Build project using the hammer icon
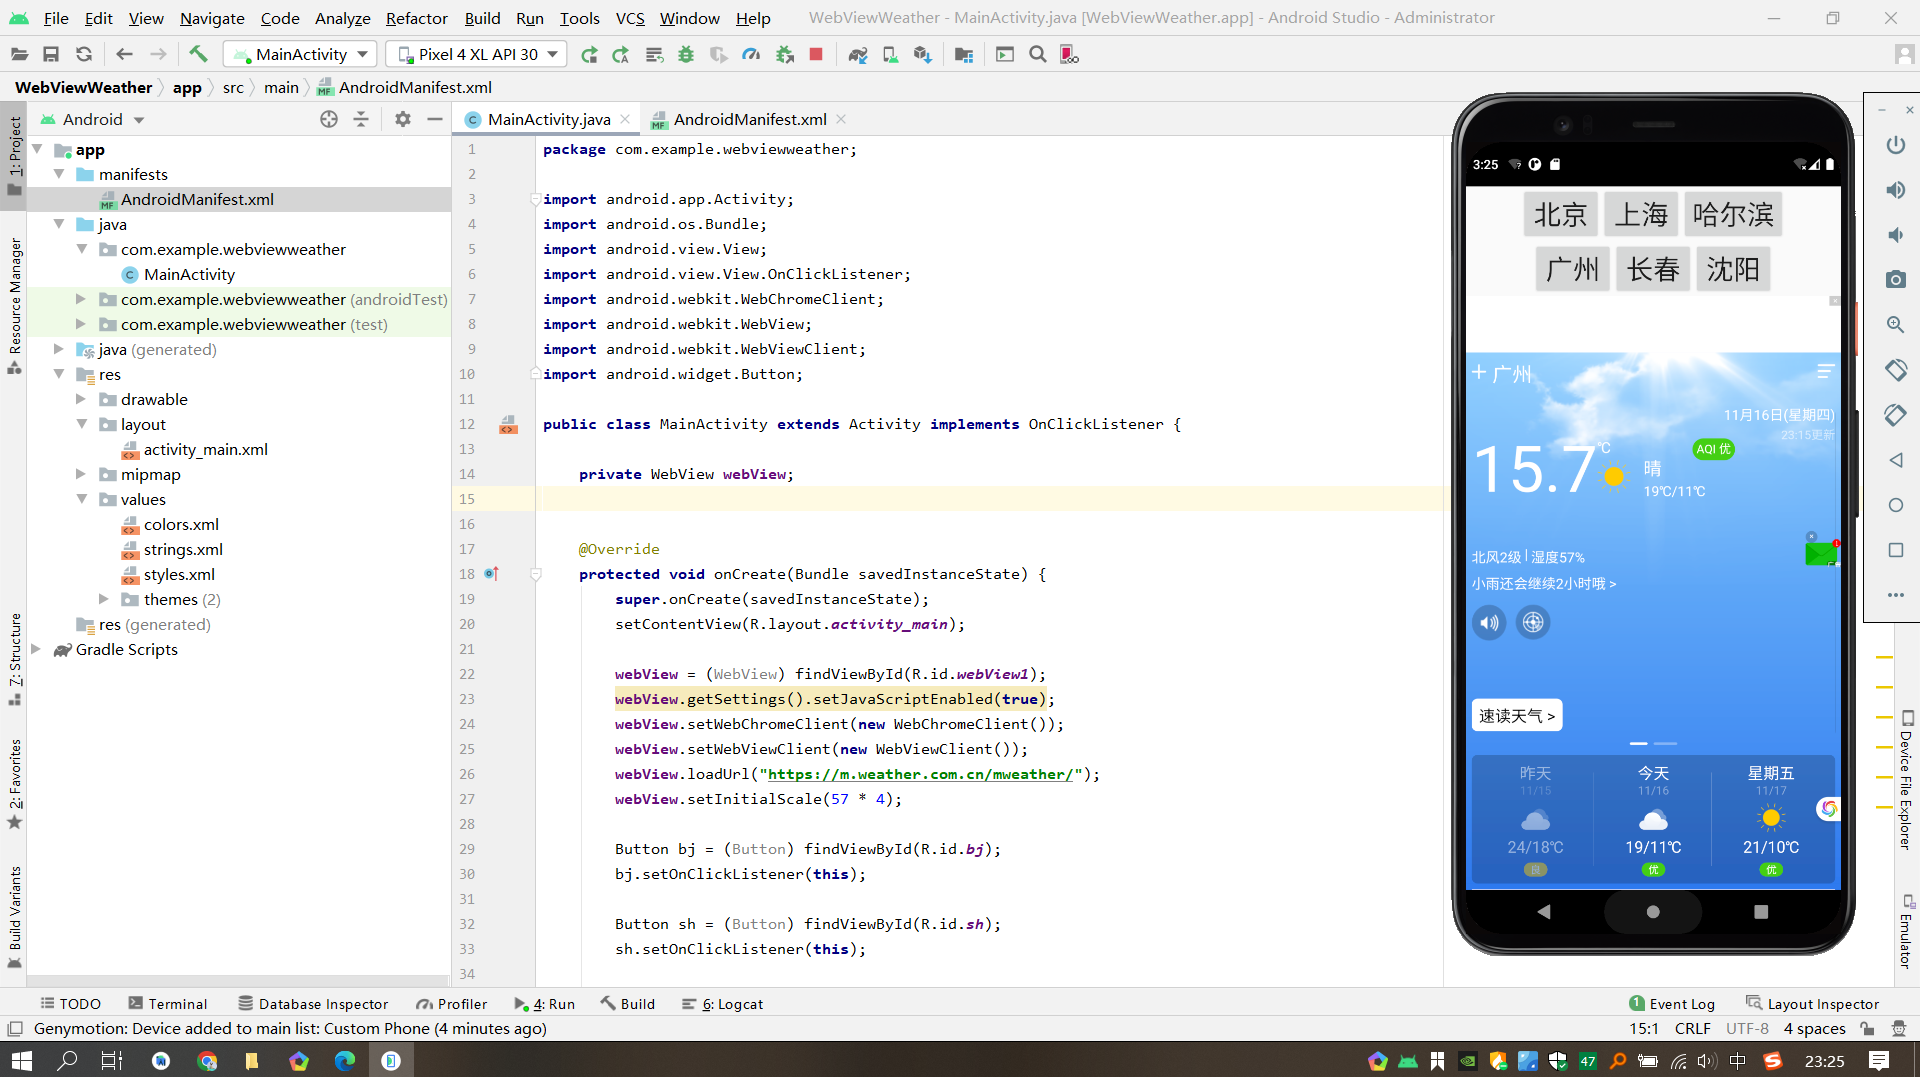 coord(198,54)
